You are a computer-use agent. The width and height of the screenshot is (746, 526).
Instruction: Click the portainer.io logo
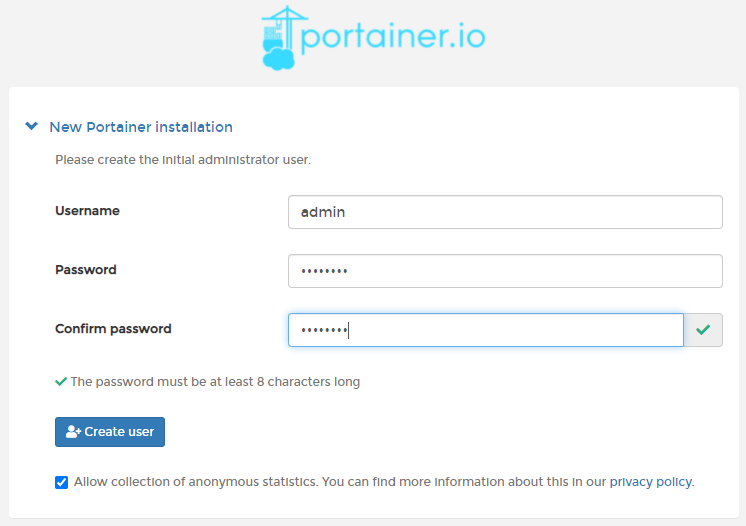point(373,38)
